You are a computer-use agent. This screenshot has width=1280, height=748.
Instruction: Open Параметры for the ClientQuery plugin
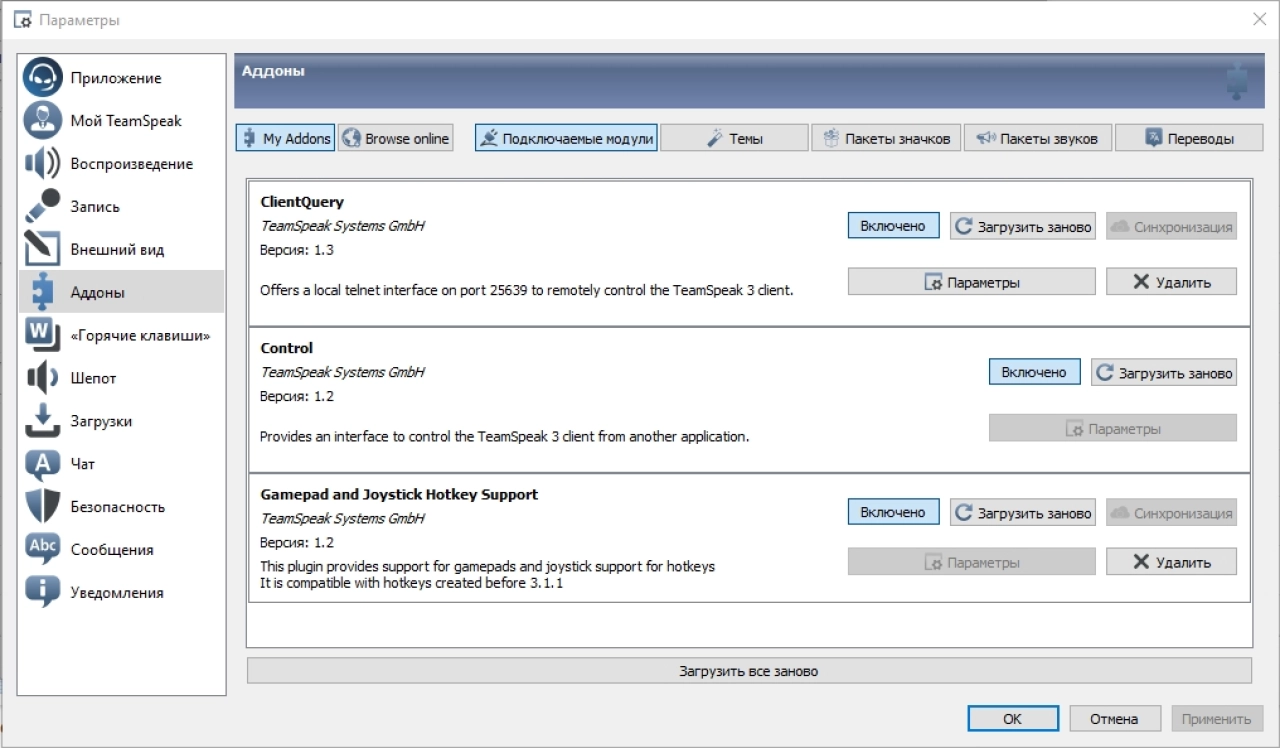click(971, 282)
